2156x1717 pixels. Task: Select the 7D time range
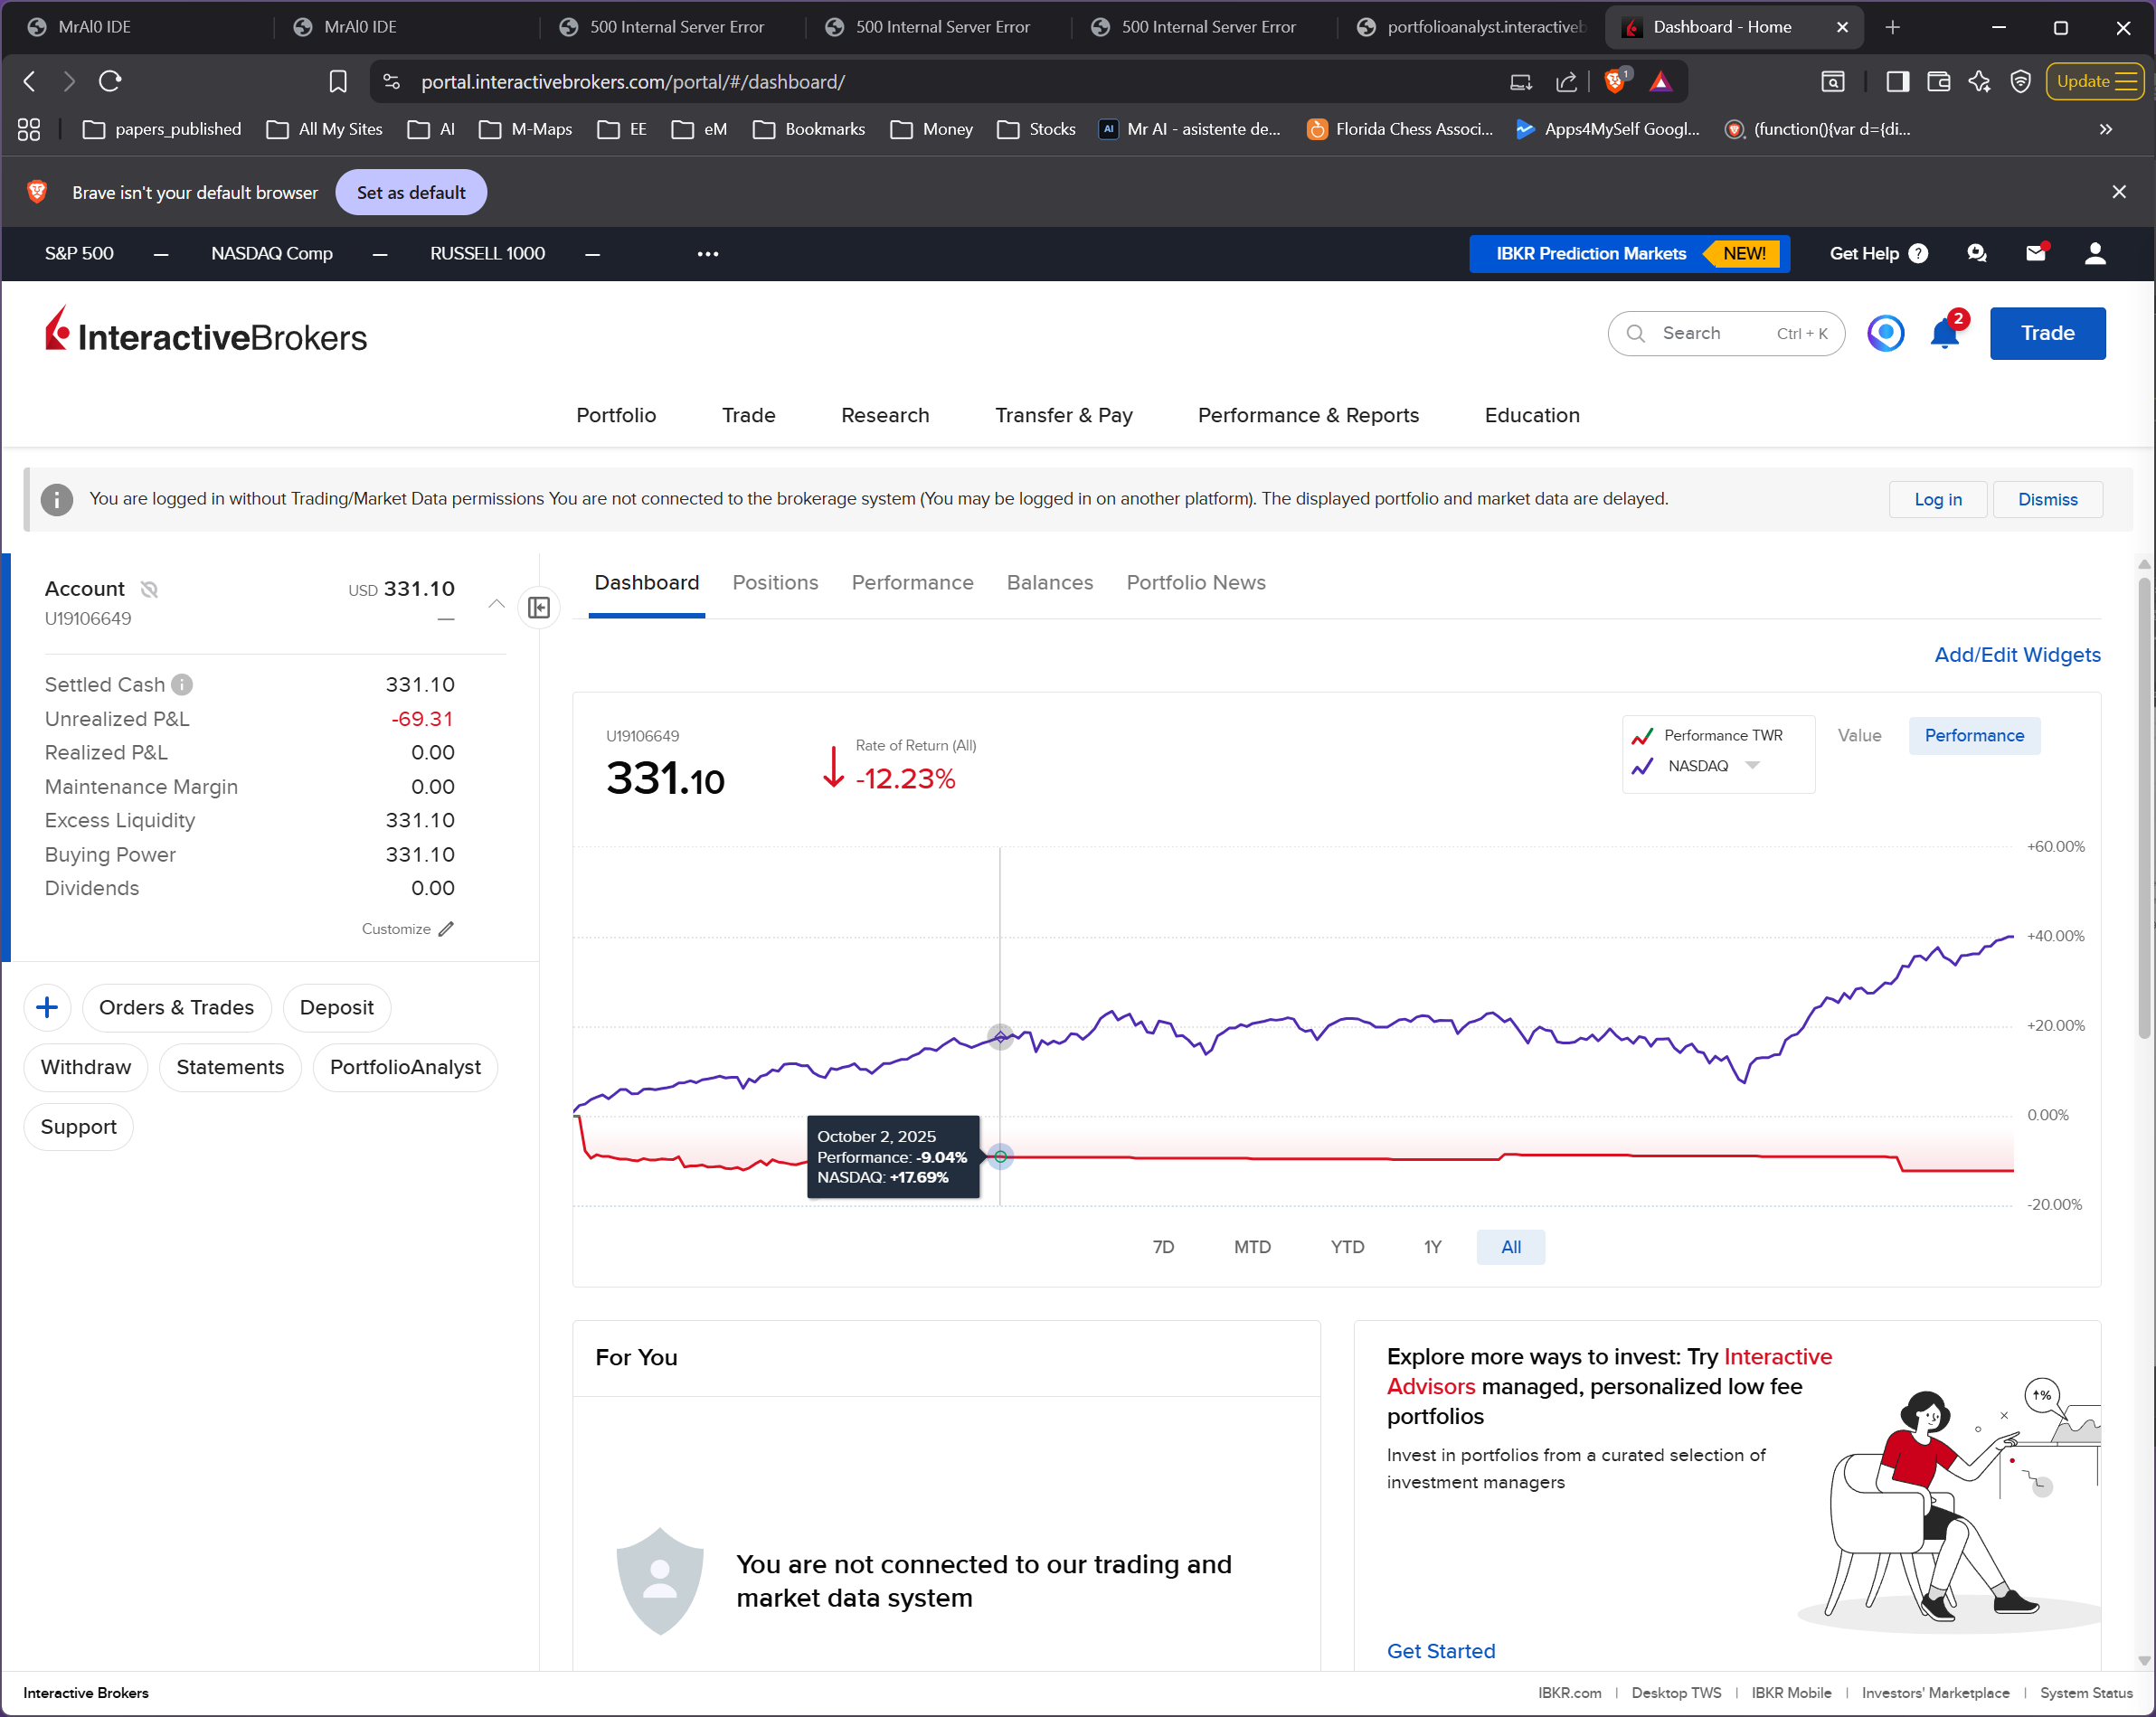(1163, 1247)
